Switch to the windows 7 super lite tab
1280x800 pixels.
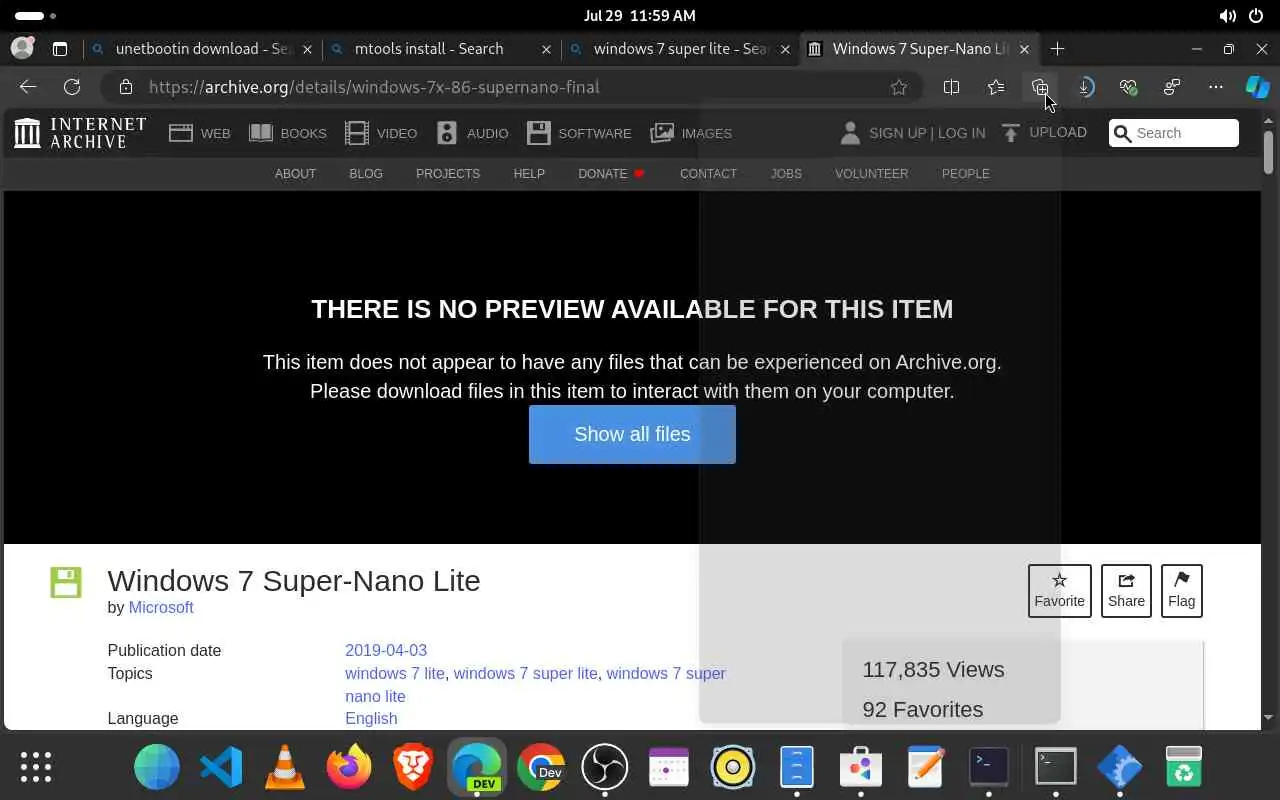[680, 48]
